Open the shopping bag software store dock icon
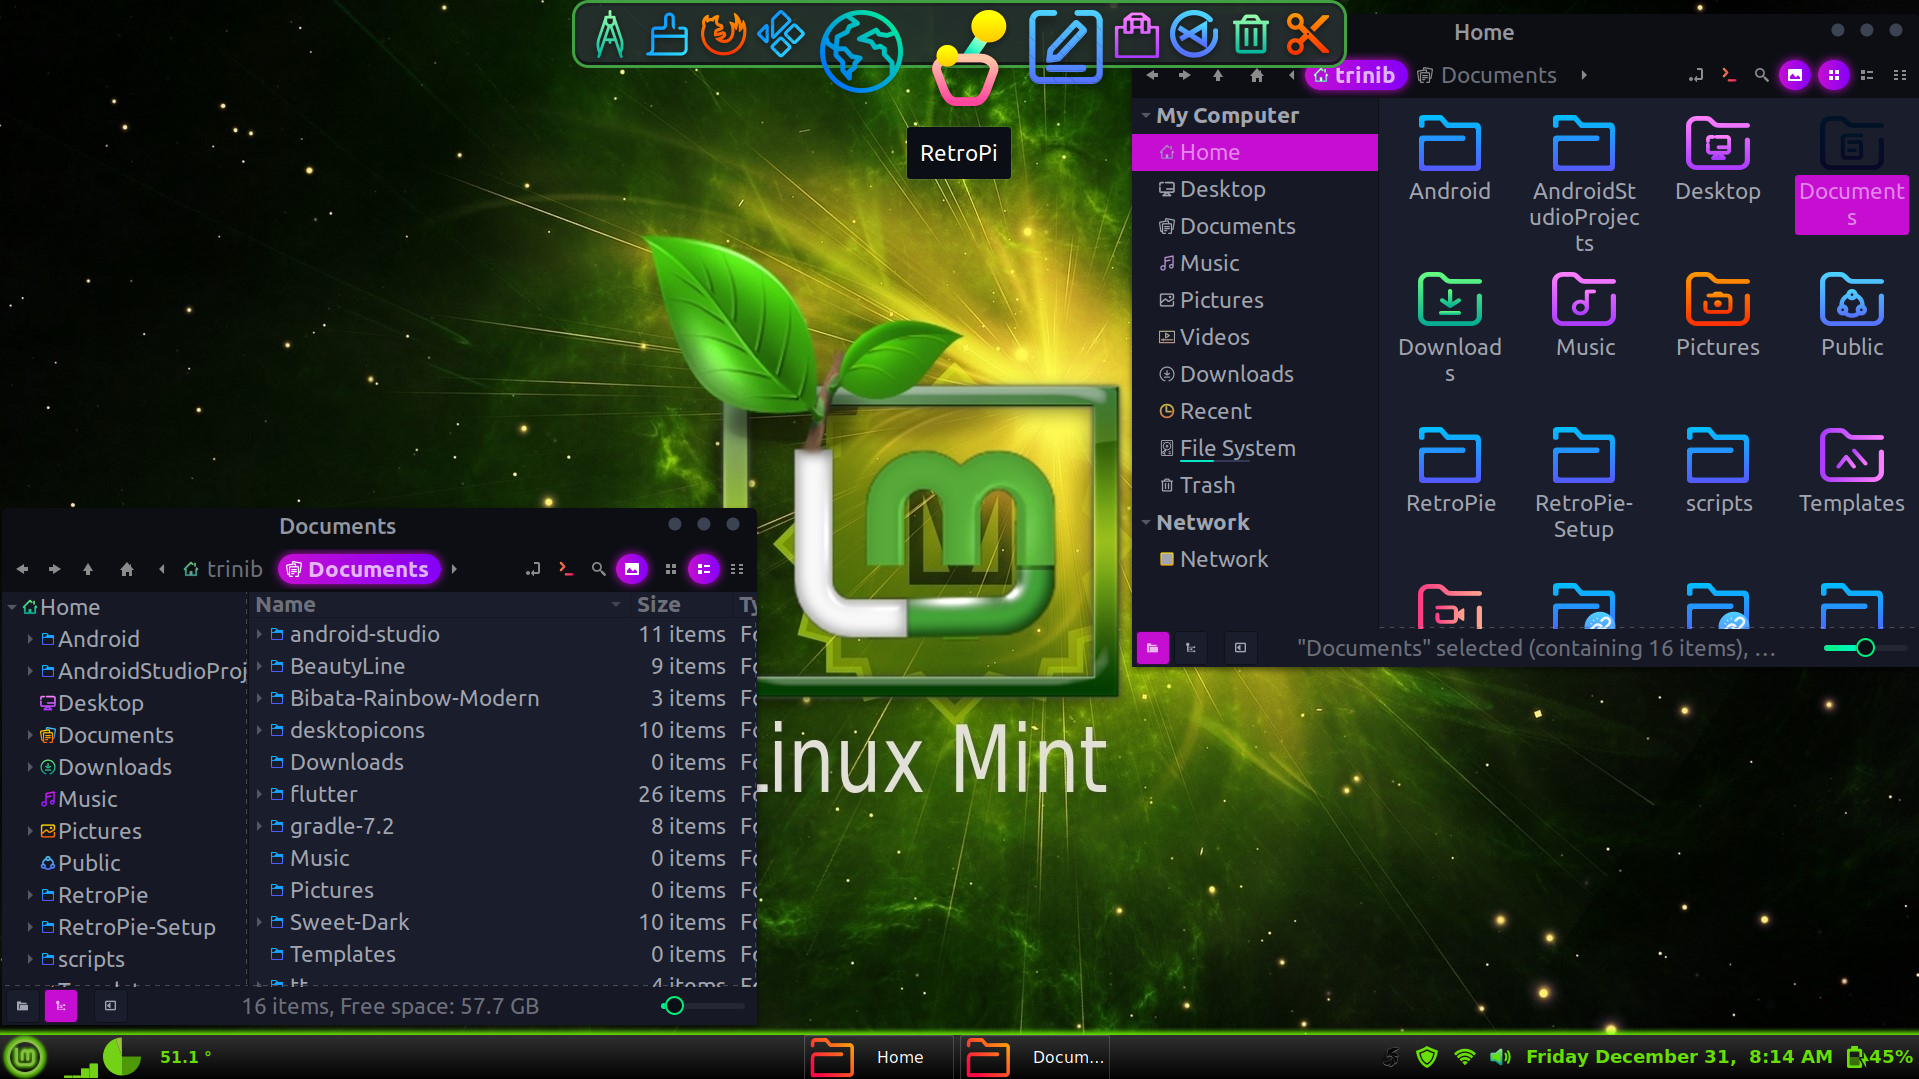1919x1079 pixels. (x=1136, y=35)
